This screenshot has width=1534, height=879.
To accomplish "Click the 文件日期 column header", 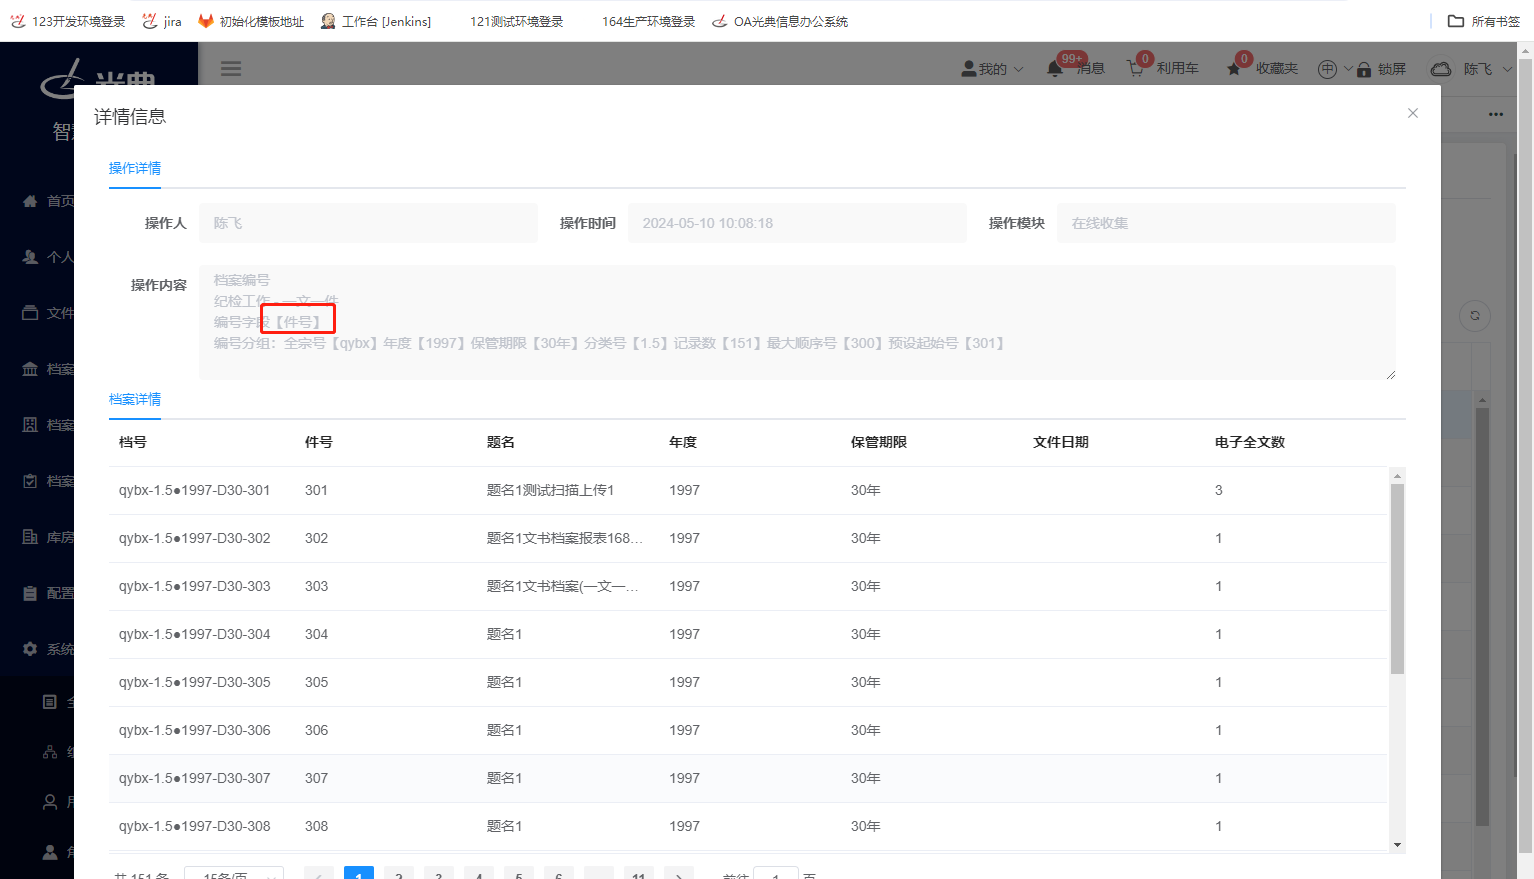I will click(x=1061, y=442).
